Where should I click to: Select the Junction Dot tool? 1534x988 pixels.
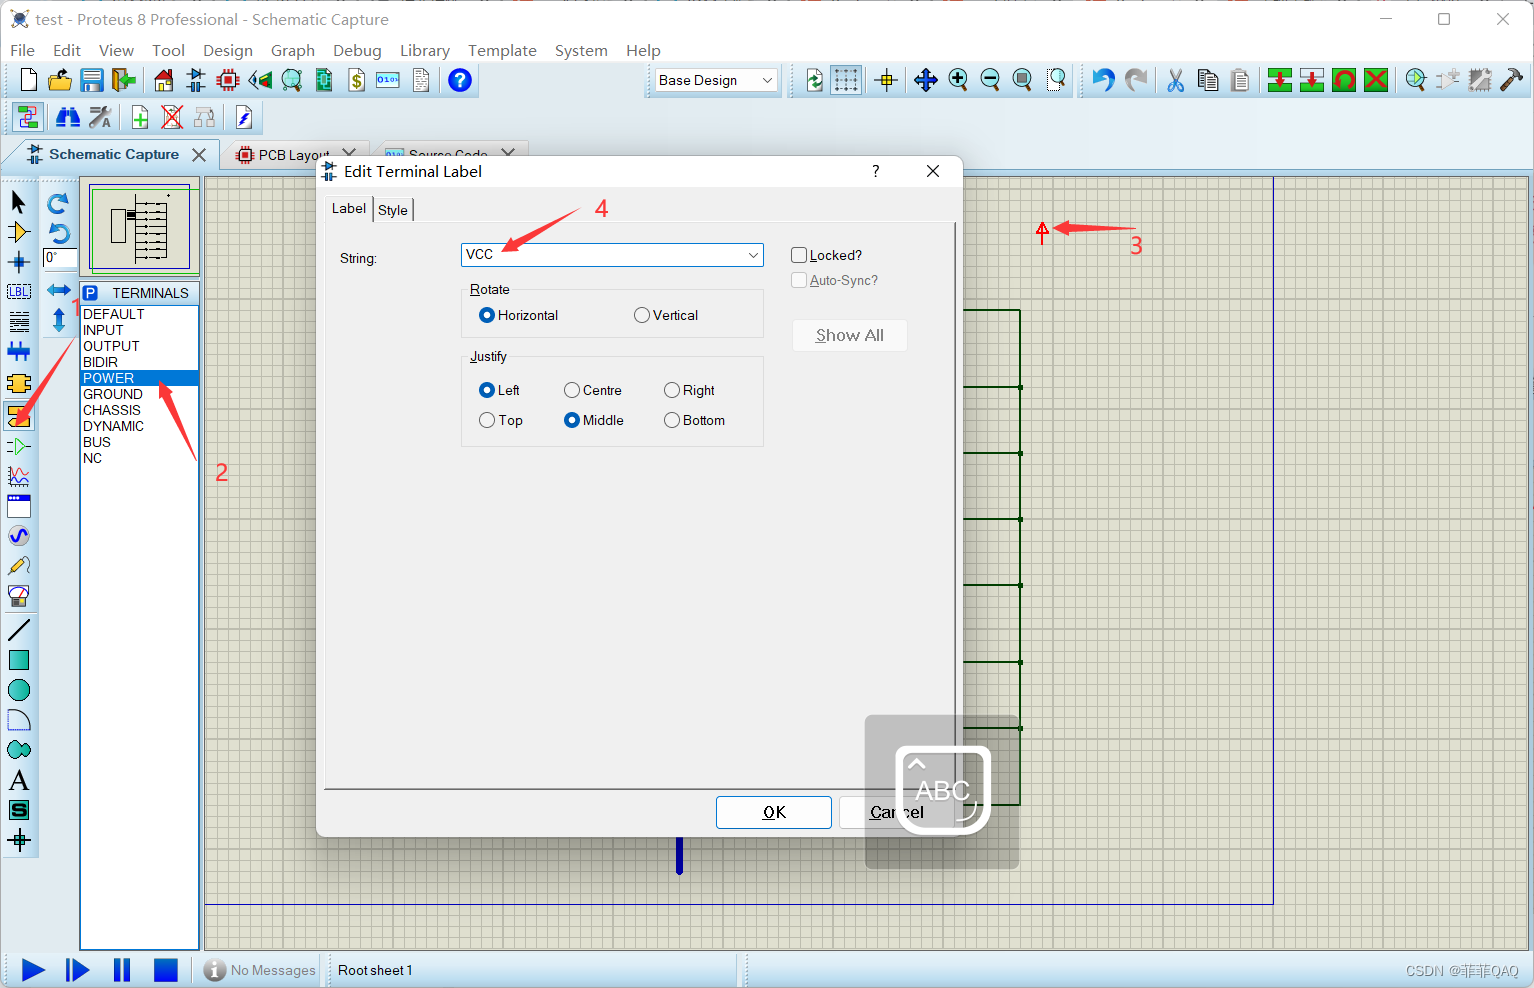coord(18,262)
